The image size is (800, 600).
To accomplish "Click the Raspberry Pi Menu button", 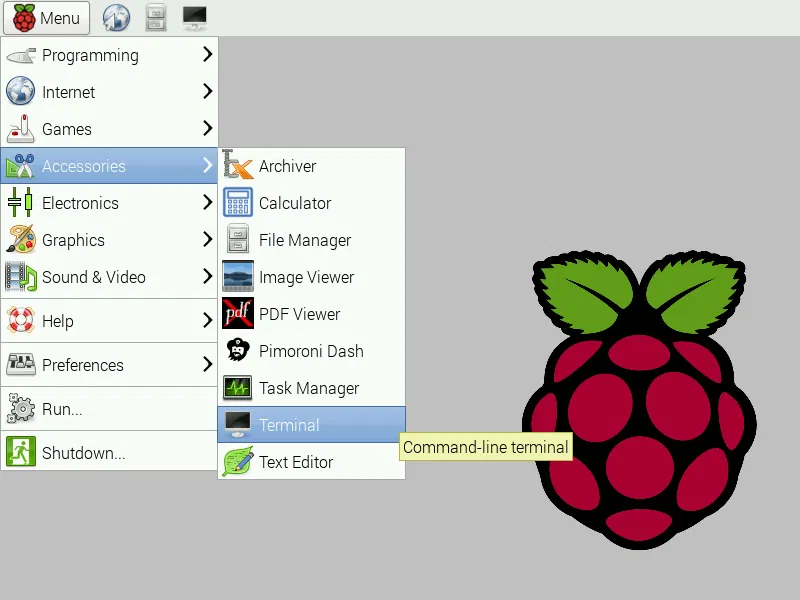I will pos(47,18).
